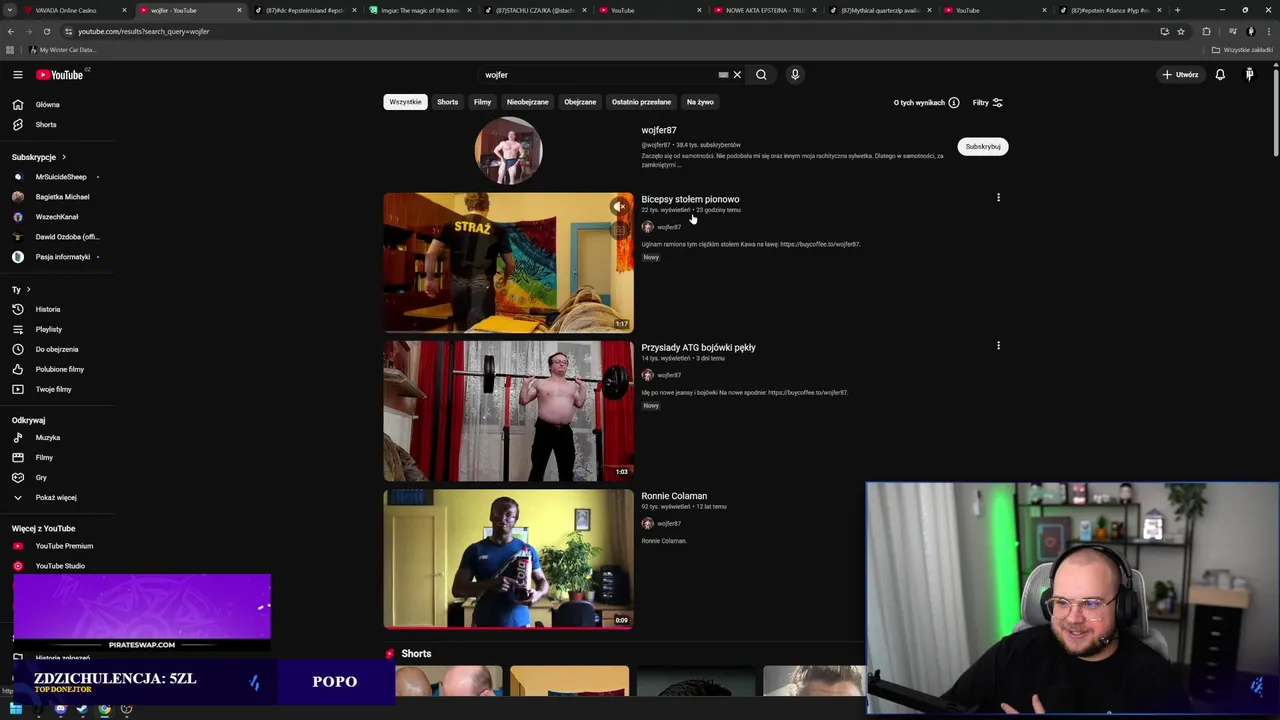Image resolution: width=1280 pixels, height=720 pixels.
Task: Open the virtual keyboard icon in the search box
Action: pos(723,75)
